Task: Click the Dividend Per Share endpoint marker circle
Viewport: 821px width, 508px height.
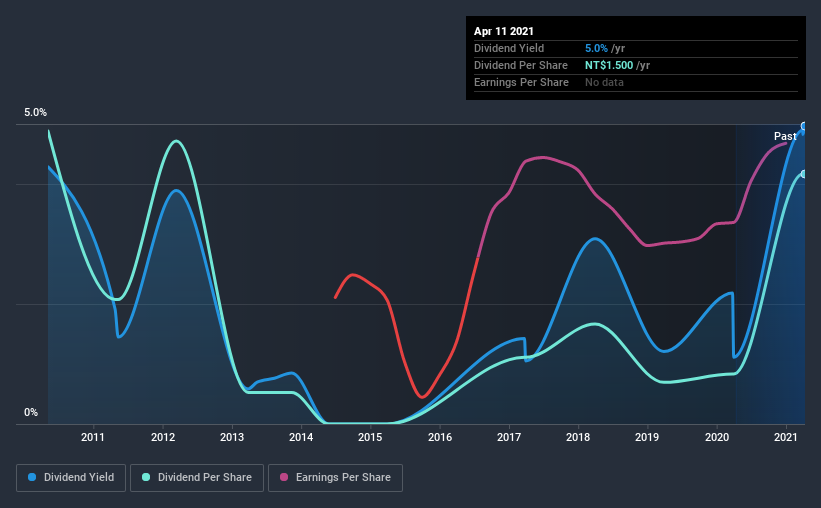Action: click(x=804, y=174)
